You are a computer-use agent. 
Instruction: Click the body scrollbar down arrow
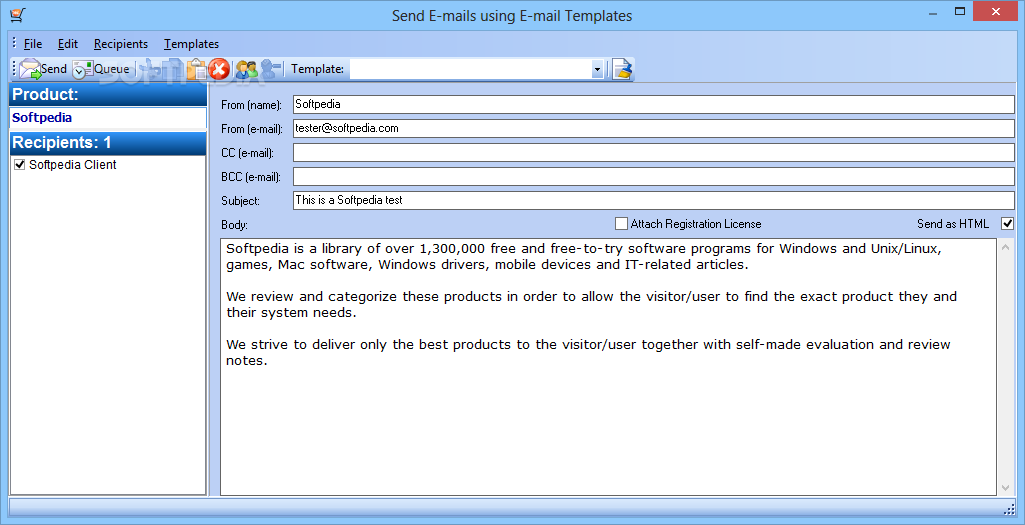click(1005, 488)
